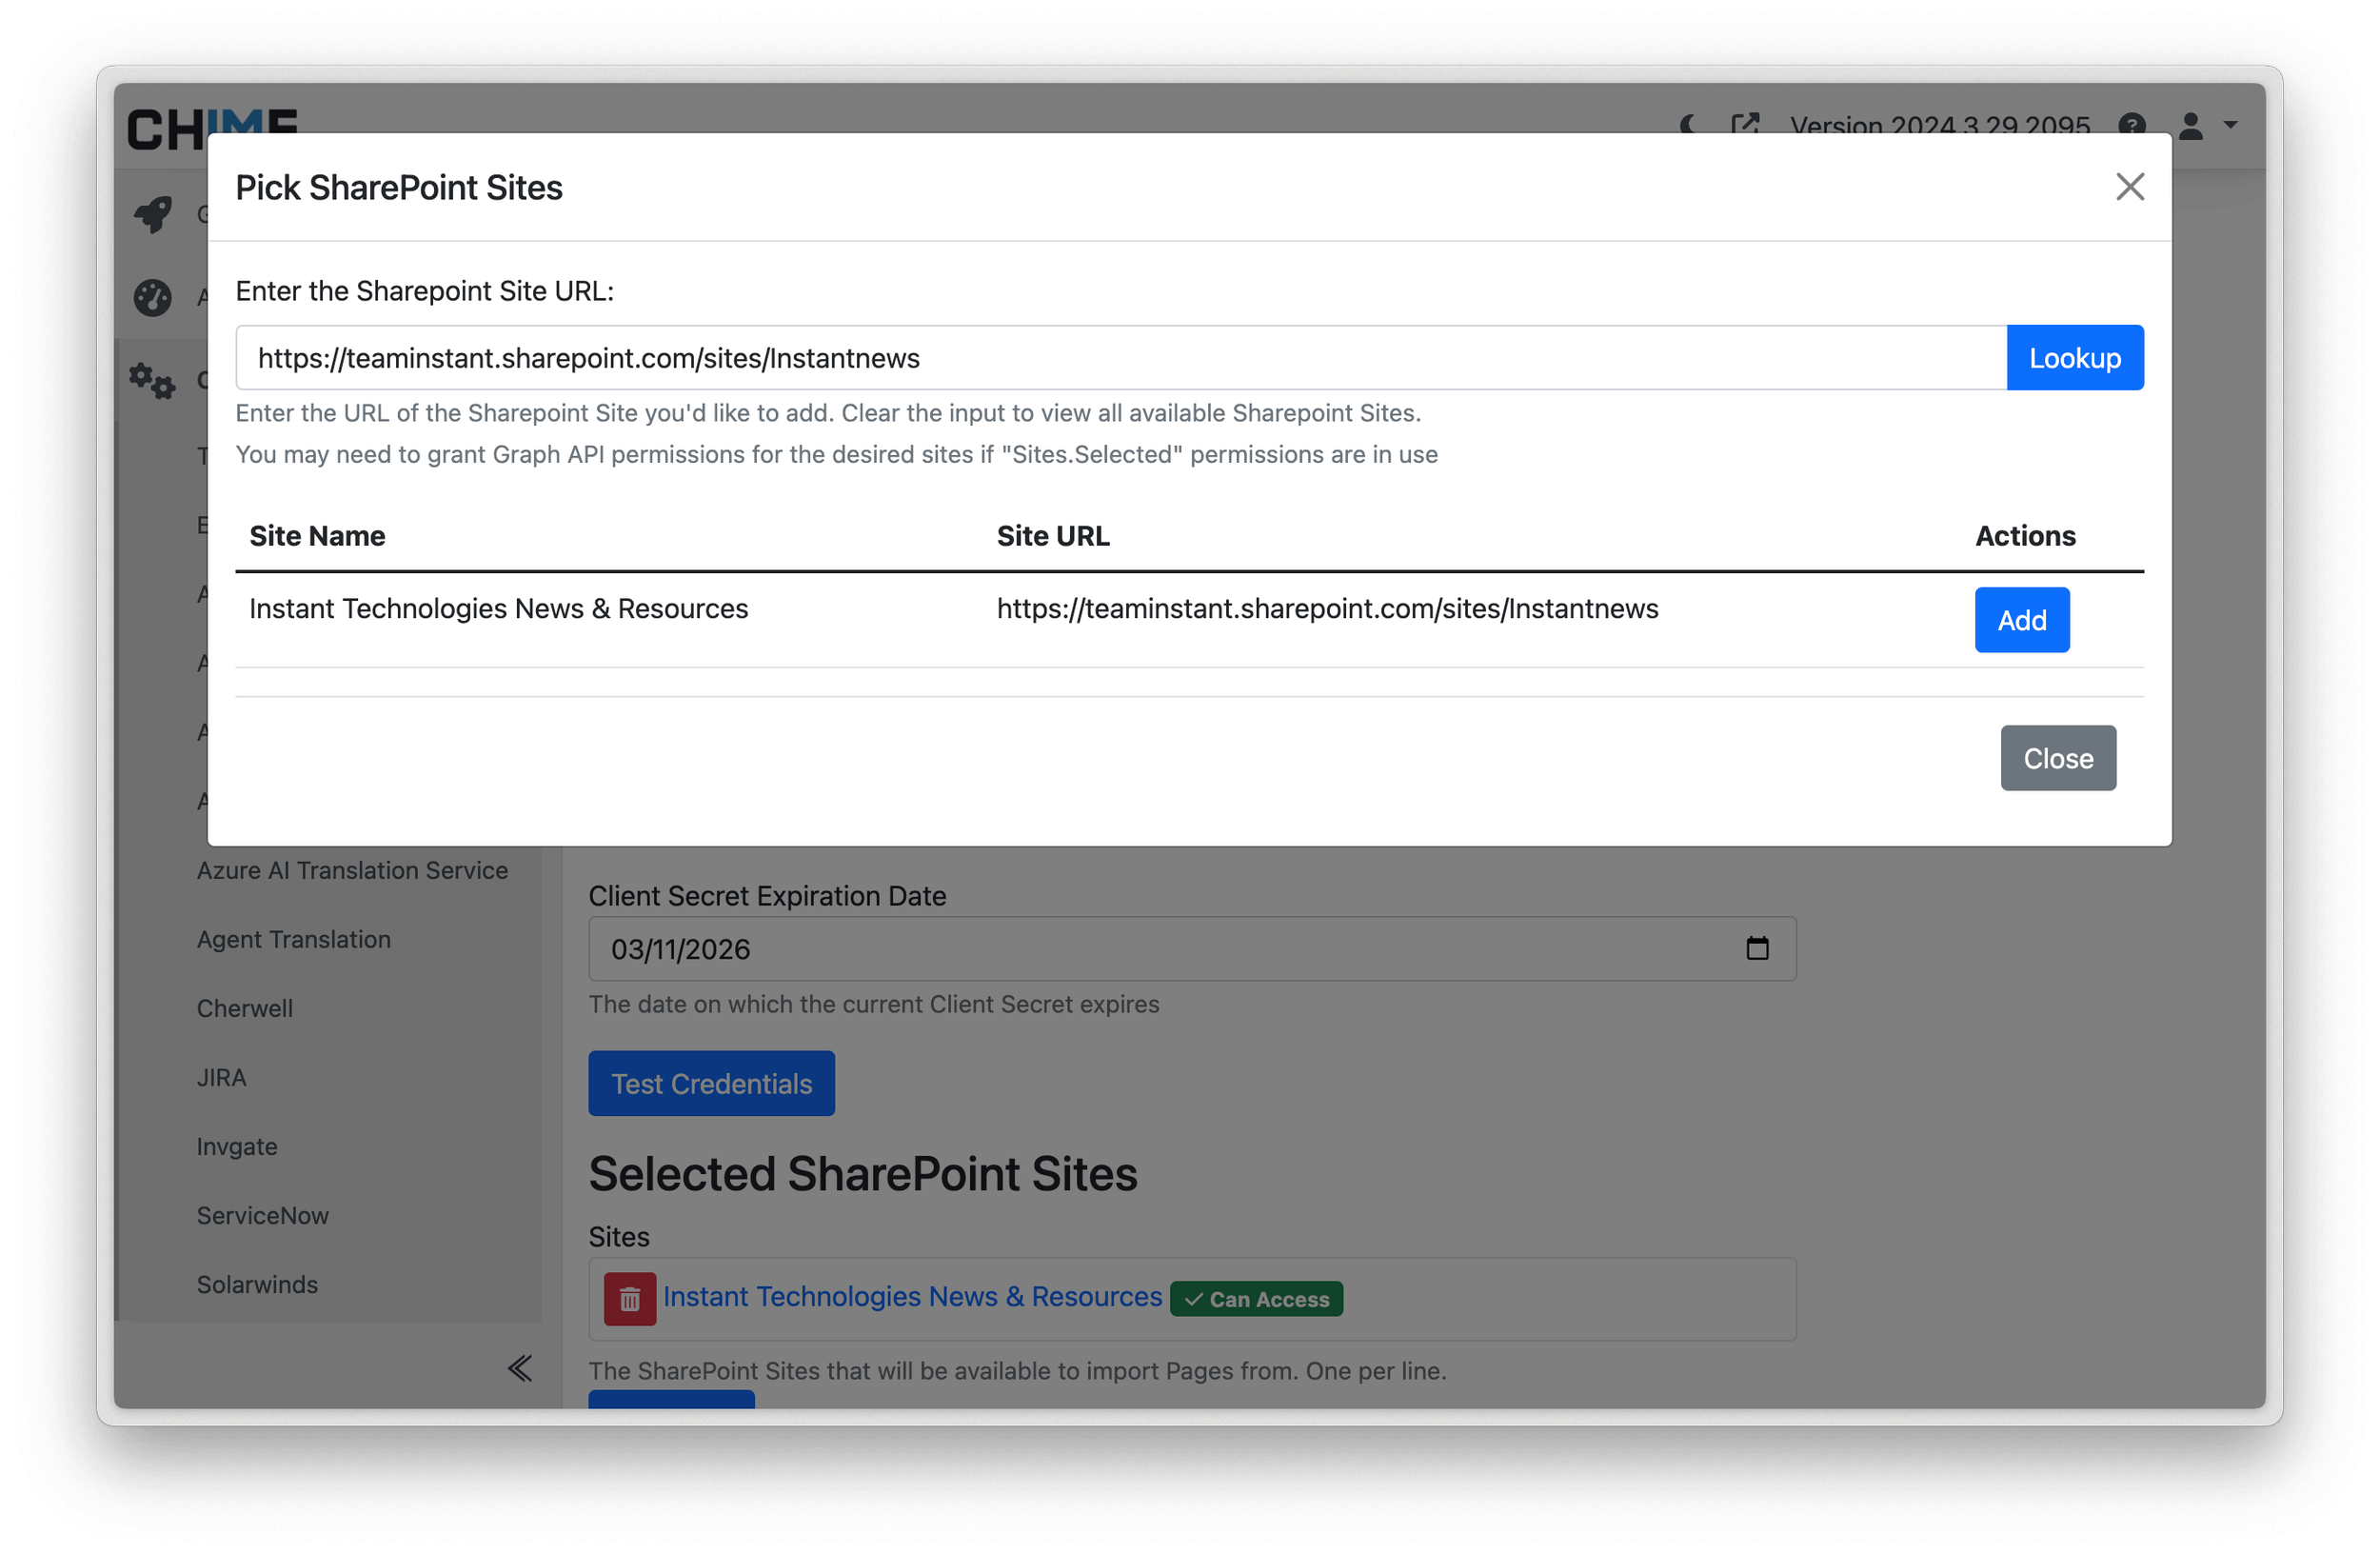The height and width of the screenshot is (1554, 2380).
Task: Open help via the question mark icon
Action: pos(2132,126)
